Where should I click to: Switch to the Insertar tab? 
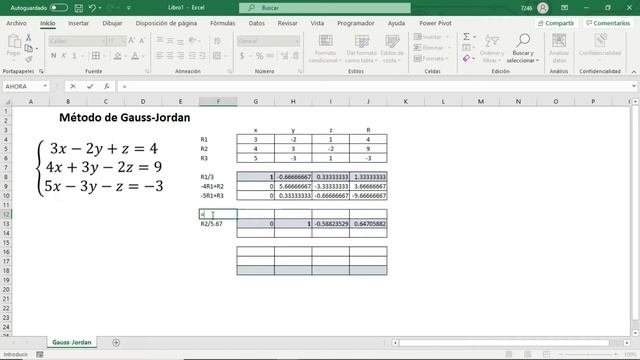pyautogui.click(x=78, y=23)
